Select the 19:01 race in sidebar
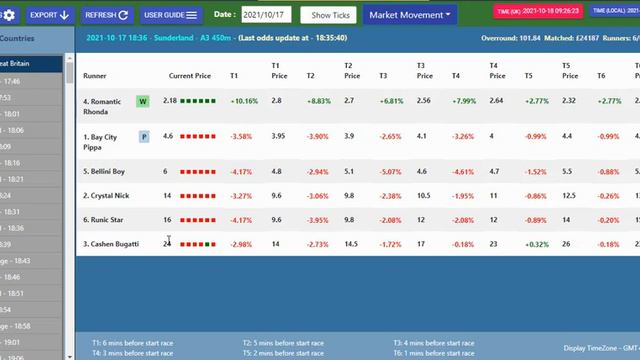The height and width of the screenshot is (360, 640). 31,342
